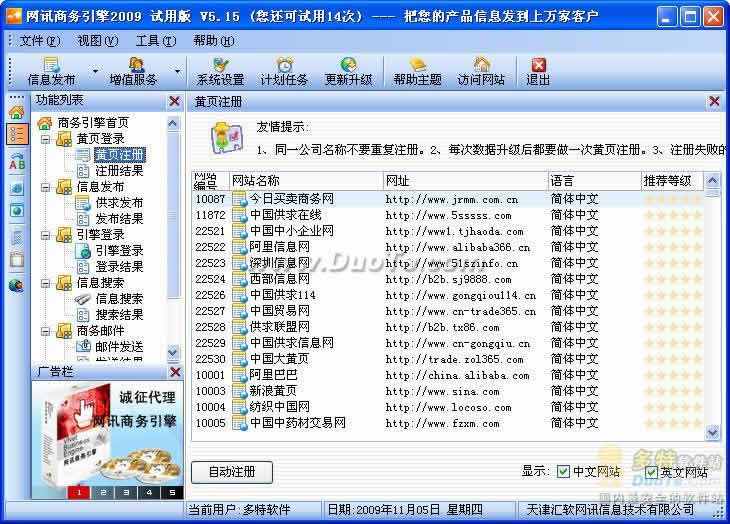The width and height of the screenshot is (730, 524).
Task: Click home icon in left sidebar
Action: tap(17, 112)
